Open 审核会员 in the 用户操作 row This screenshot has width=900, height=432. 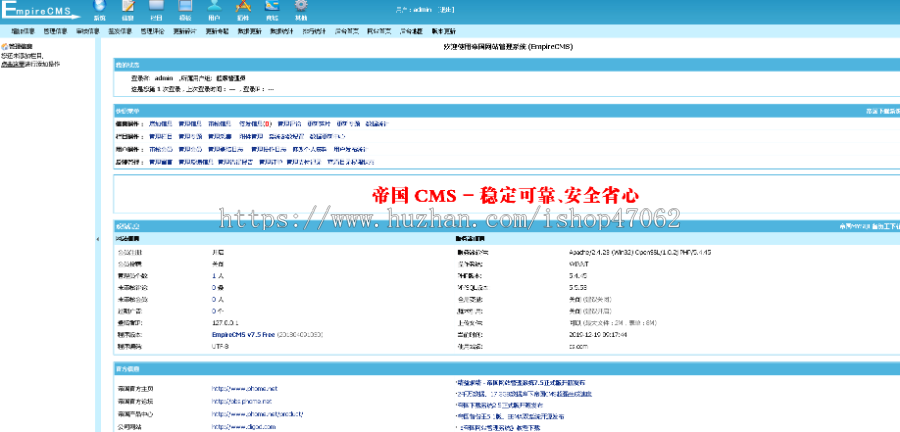tap(160, 149)
